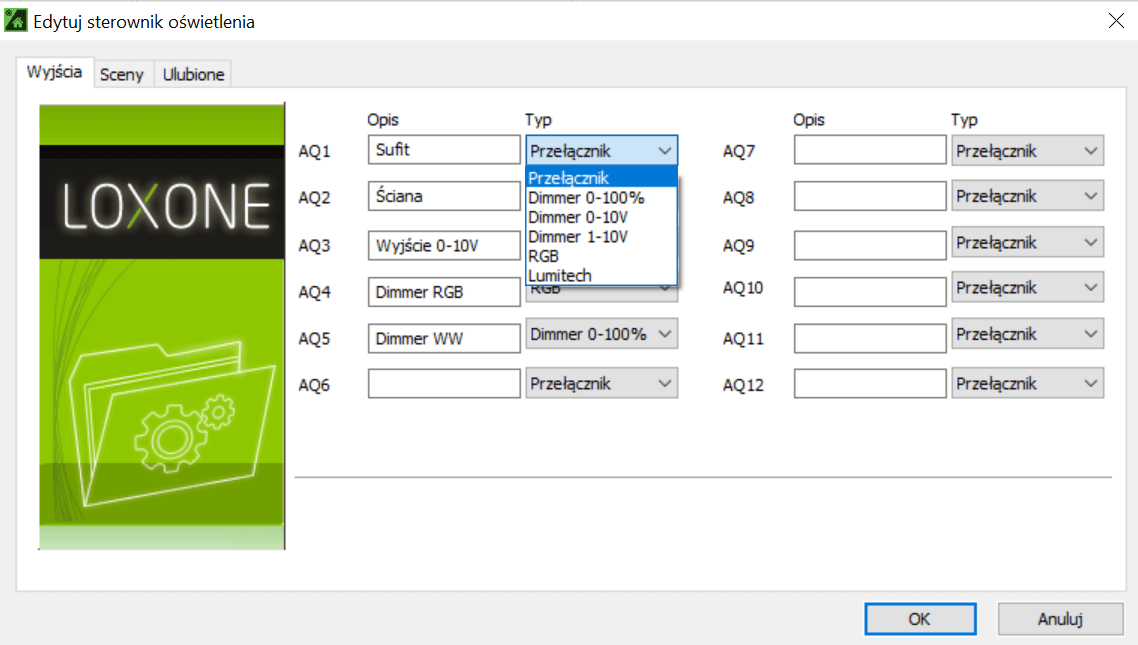Choose Lumitech from the type list
1138x645 pixels.
click(x=560, y=275)
